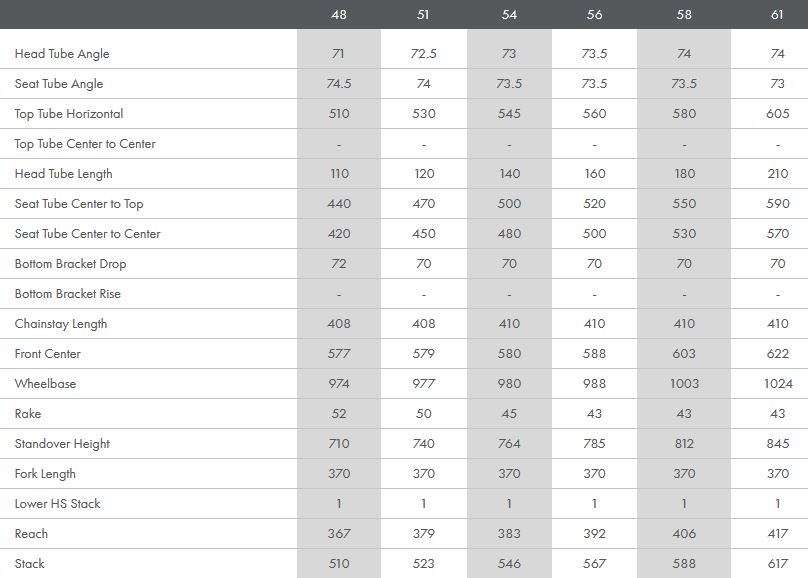The height and width of the screenshot is (578, 808).
Task: Click the Head Tube Angle row label
Action: click(x=62, y=54)
